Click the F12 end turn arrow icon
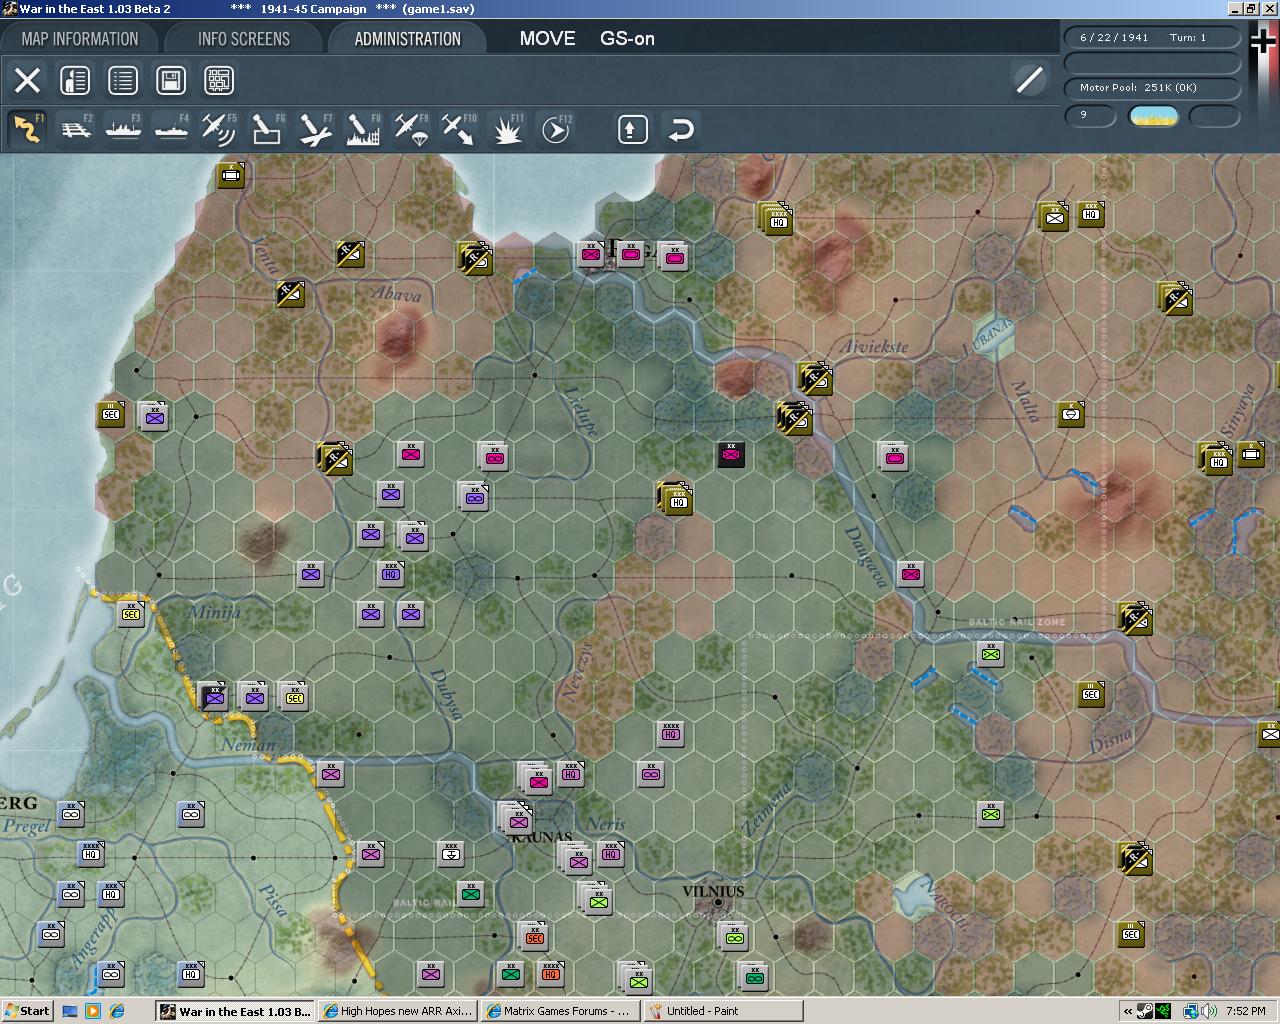The height and width of the screenshot is (1024, 1280). tap(556, 129)
